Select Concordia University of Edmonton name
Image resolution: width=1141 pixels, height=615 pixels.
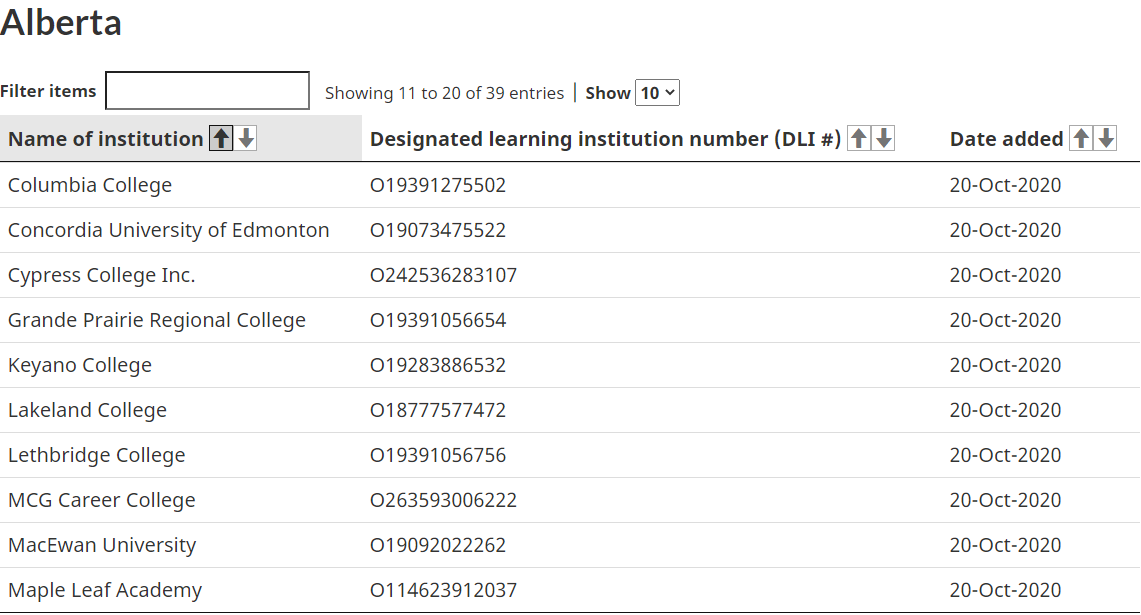[169, 230]
